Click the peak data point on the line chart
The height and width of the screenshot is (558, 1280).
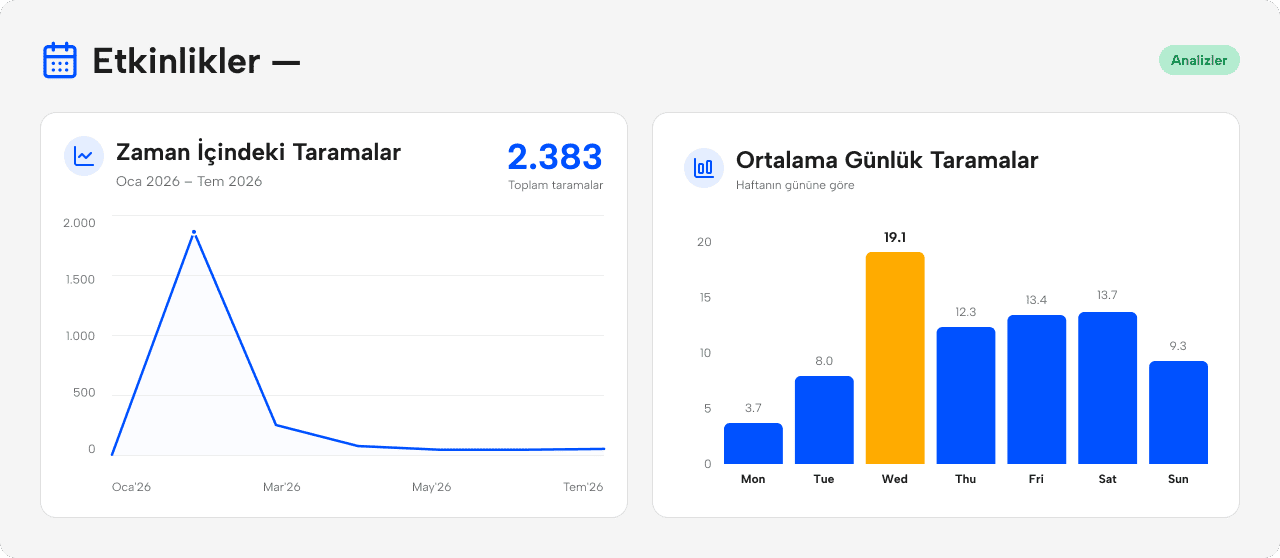pos(194,232)
